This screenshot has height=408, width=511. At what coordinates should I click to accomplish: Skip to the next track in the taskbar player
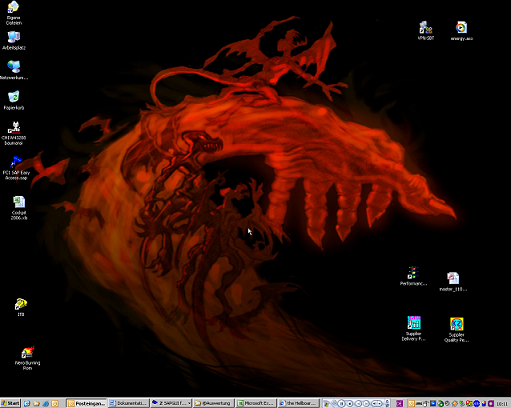pyautogui.click(x=366, y=404)
